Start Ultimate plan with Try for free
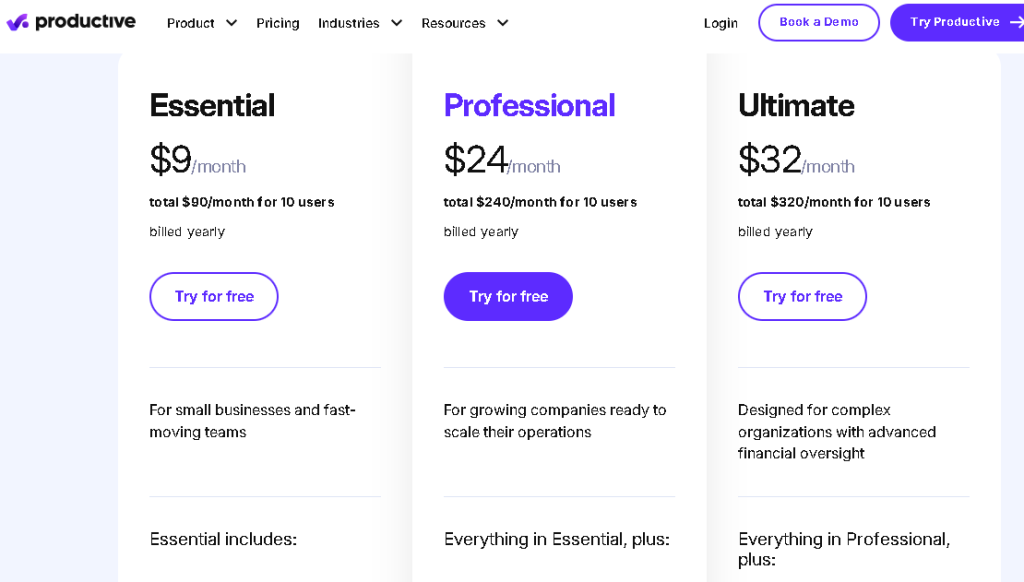 802,296
